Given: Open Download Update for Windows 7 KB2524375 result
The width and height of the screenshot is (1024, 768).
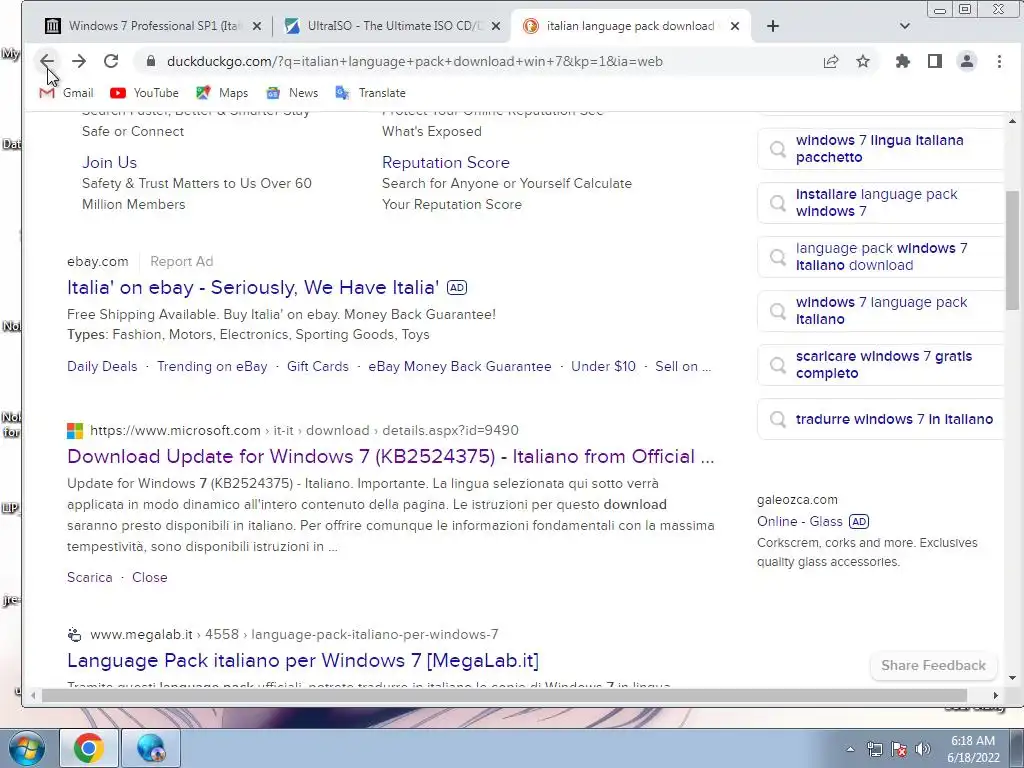Looking at the screenshot, I should click(x=391, y=456).
